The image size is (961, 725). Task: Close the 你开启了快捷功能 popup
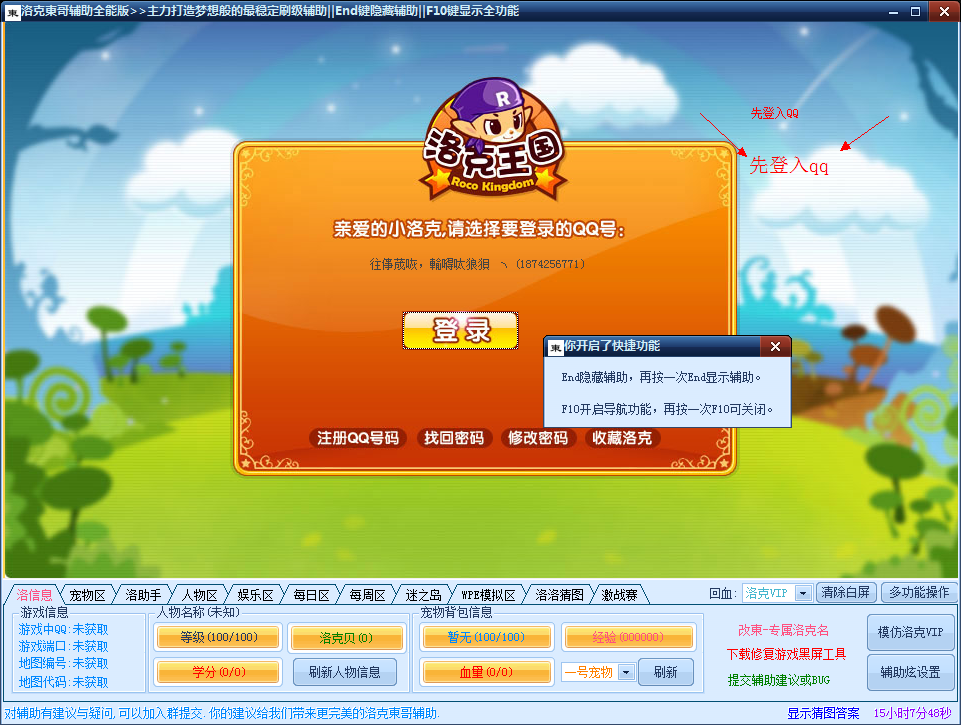[775, 347]
